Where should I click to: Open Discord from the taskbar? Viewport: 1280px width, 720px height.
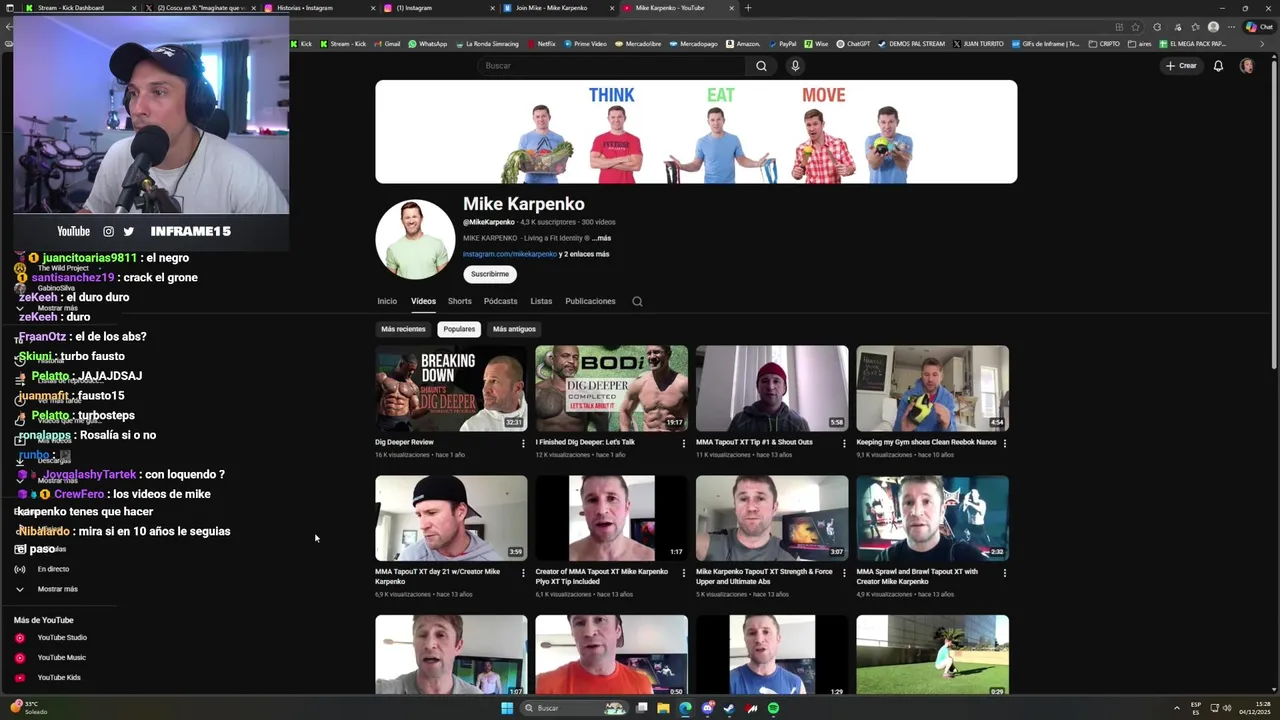[x=707, y=708]
